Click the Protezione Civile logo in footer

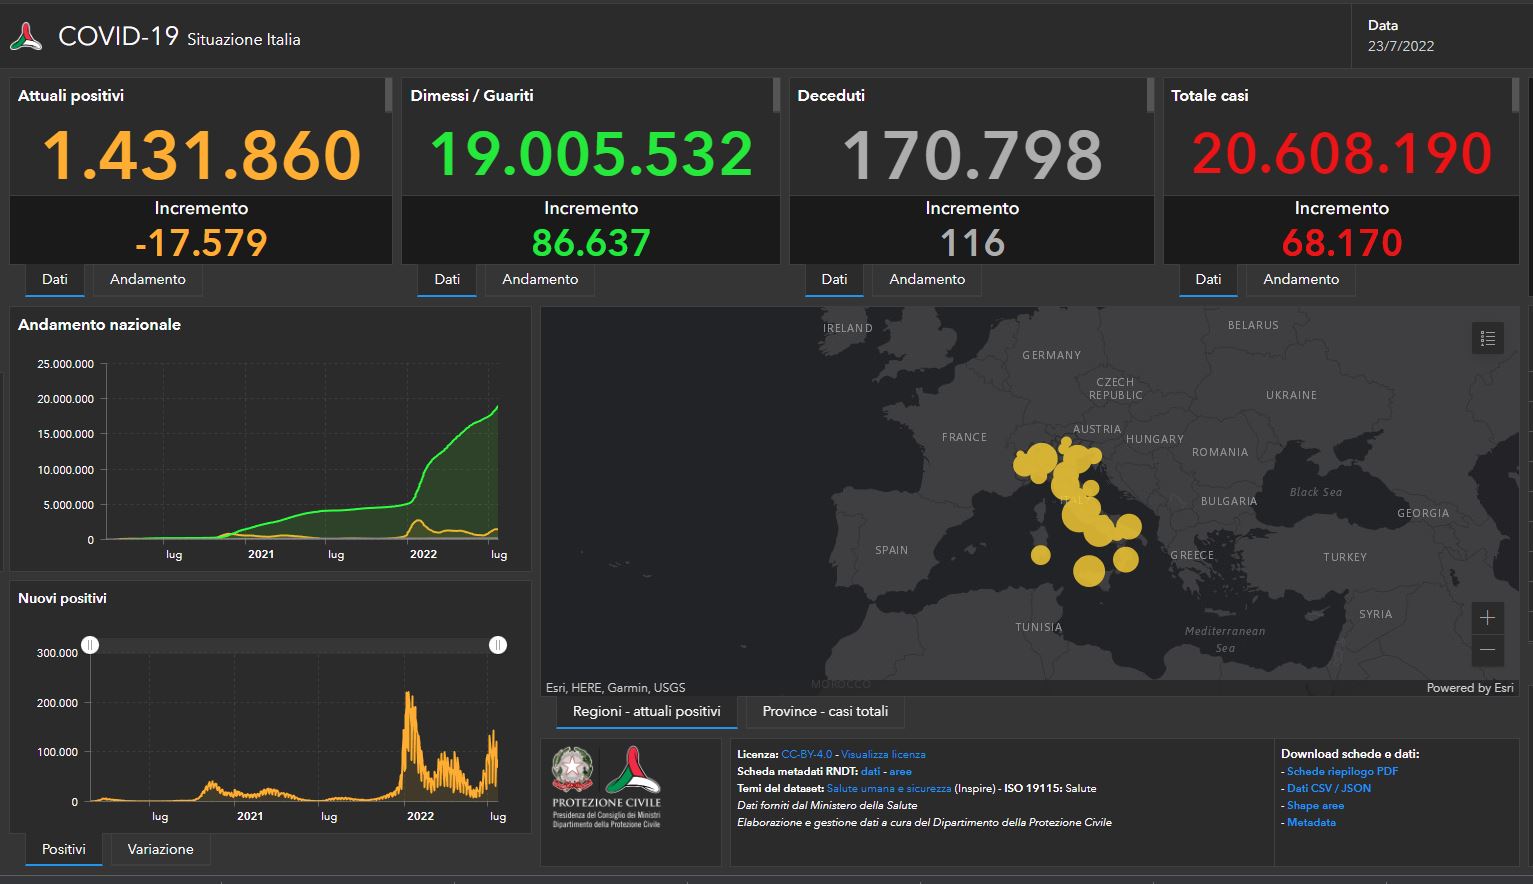(x=633, y=770)
